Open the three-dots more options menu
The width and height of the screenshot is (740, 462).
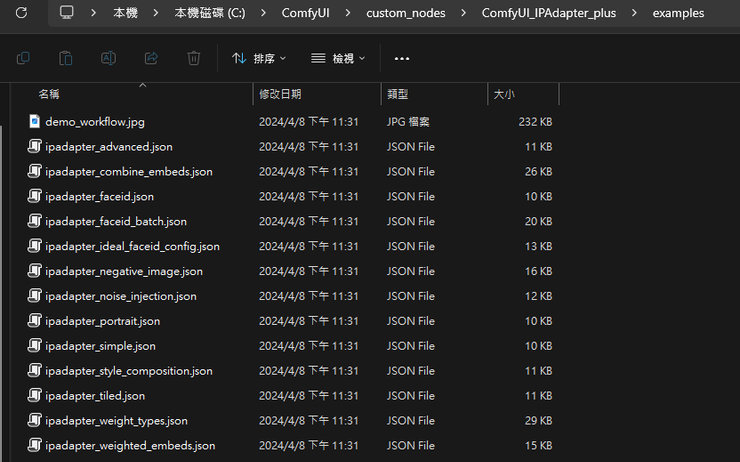pos(402,59)
